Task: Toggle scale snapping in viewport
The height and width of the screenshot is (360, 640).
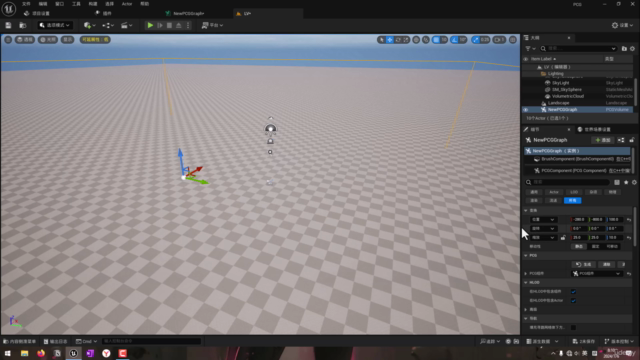Action: pyautogui.click(x=476, y=40)
